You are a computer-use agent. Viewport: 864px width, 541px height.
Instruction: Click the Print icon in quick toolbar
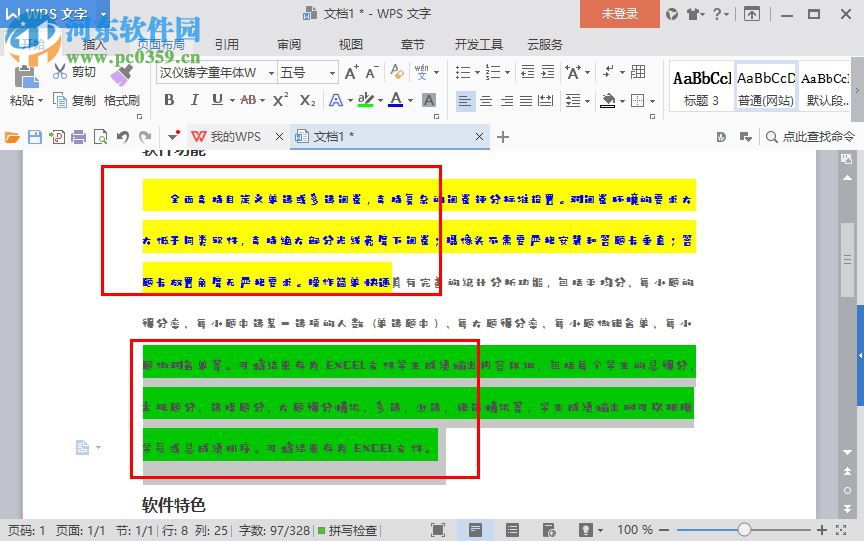(79, 137)
